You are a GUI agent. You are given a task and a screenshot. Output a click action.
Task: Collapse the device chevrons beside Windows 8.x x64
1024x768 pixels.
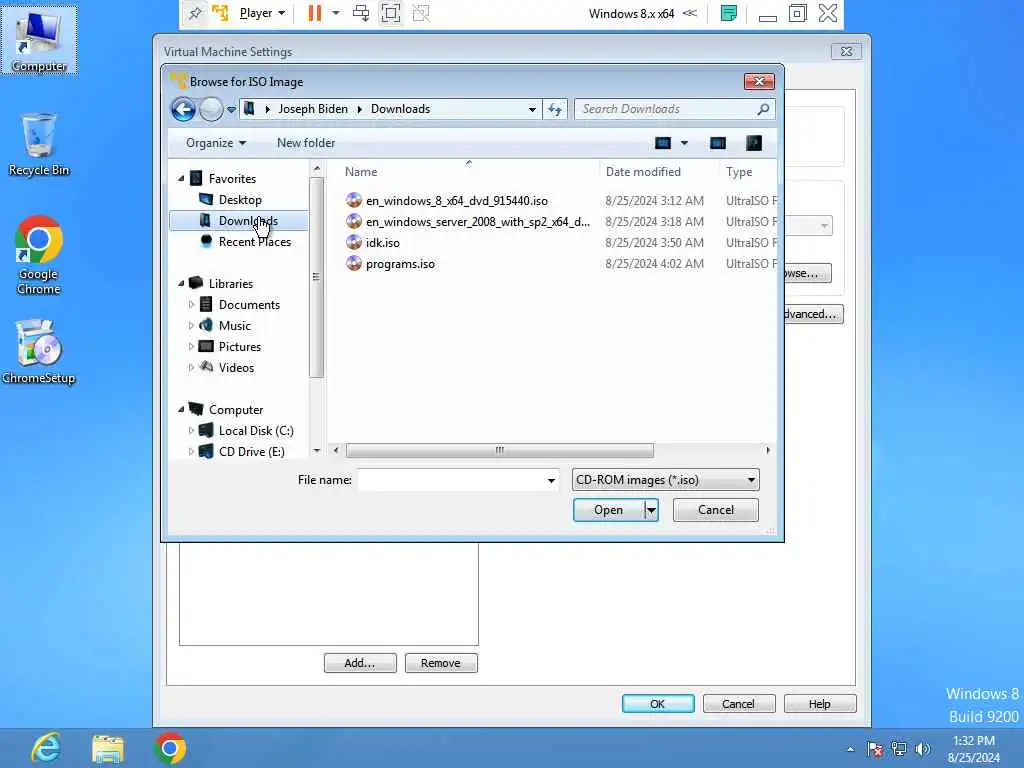[x=690, y=13]
